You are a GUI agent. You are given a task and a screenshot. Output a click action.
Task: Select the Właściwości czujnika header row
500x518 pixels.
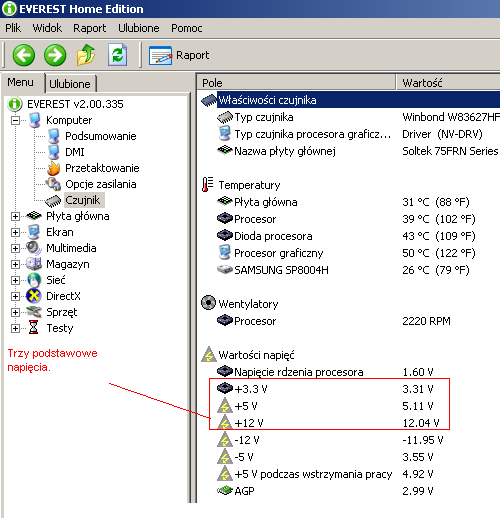350,100
